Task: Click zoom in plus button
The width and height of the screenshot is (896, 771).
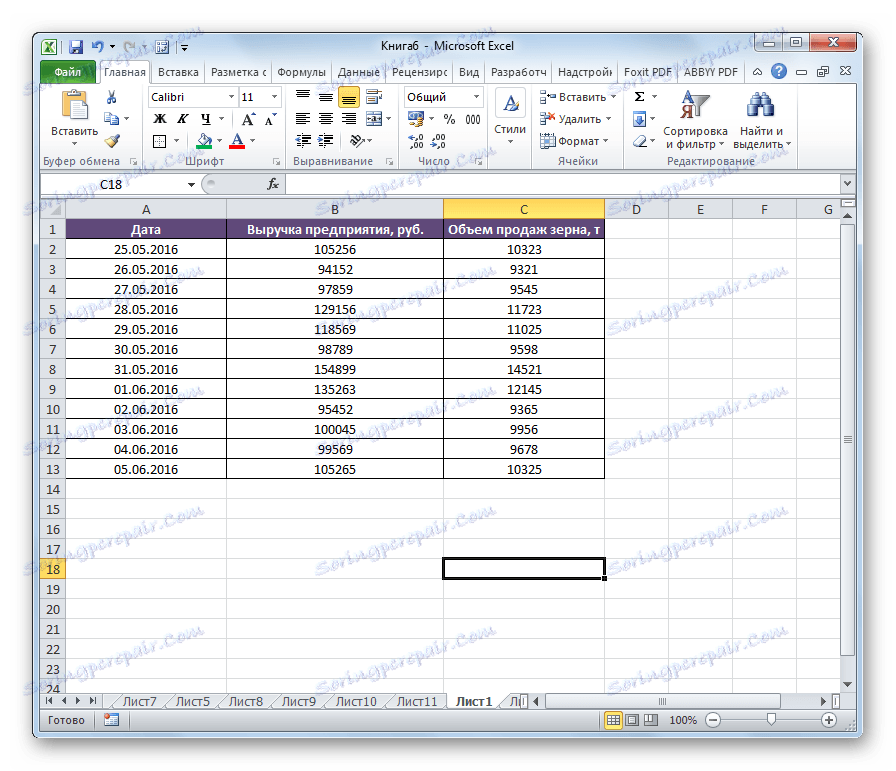Action: click(829, 720)
